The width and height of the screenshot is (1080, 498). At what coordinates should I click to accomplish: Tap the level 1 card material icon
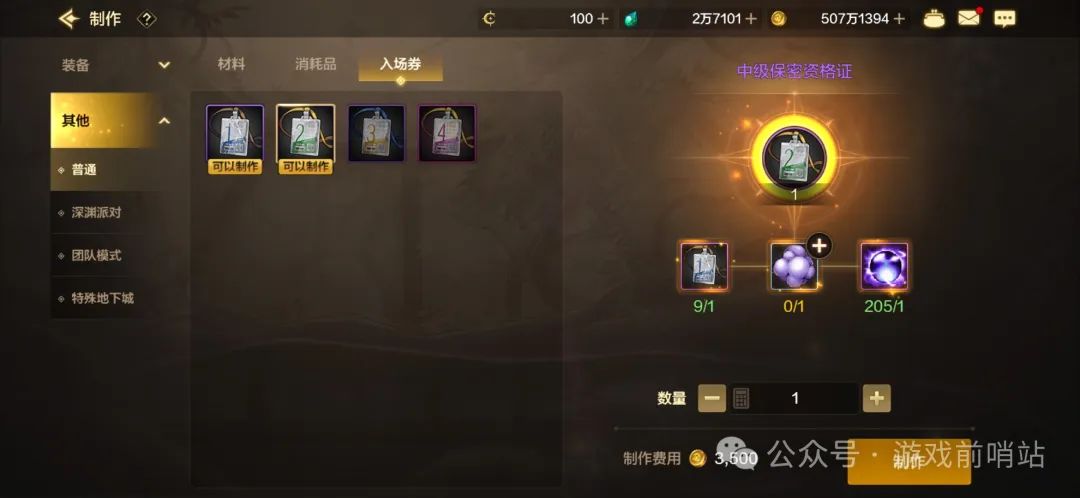[x=704, y=266]
